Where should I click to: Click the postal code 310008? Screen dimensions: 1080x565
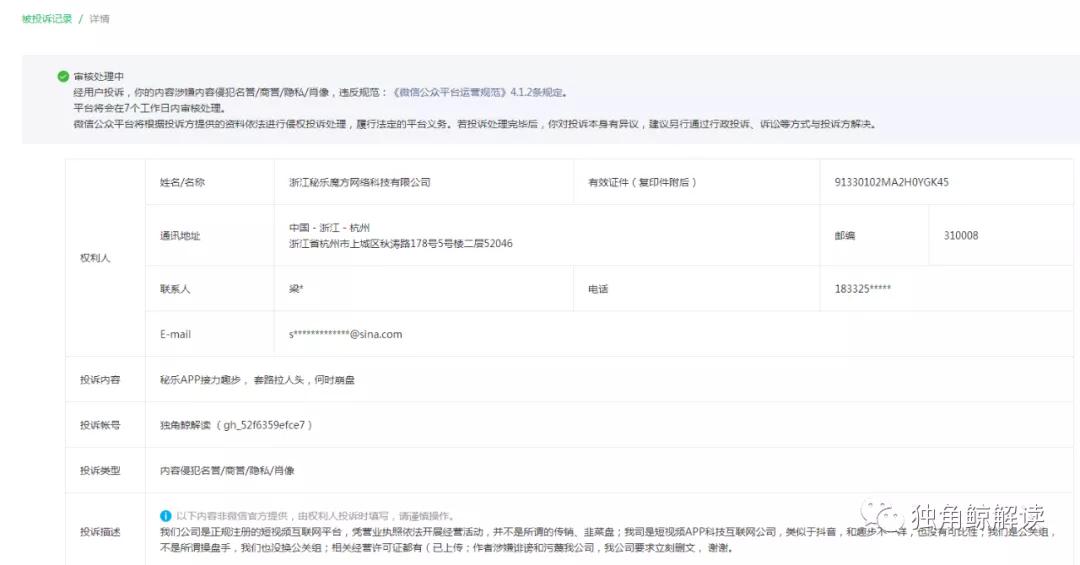(961, 236)
